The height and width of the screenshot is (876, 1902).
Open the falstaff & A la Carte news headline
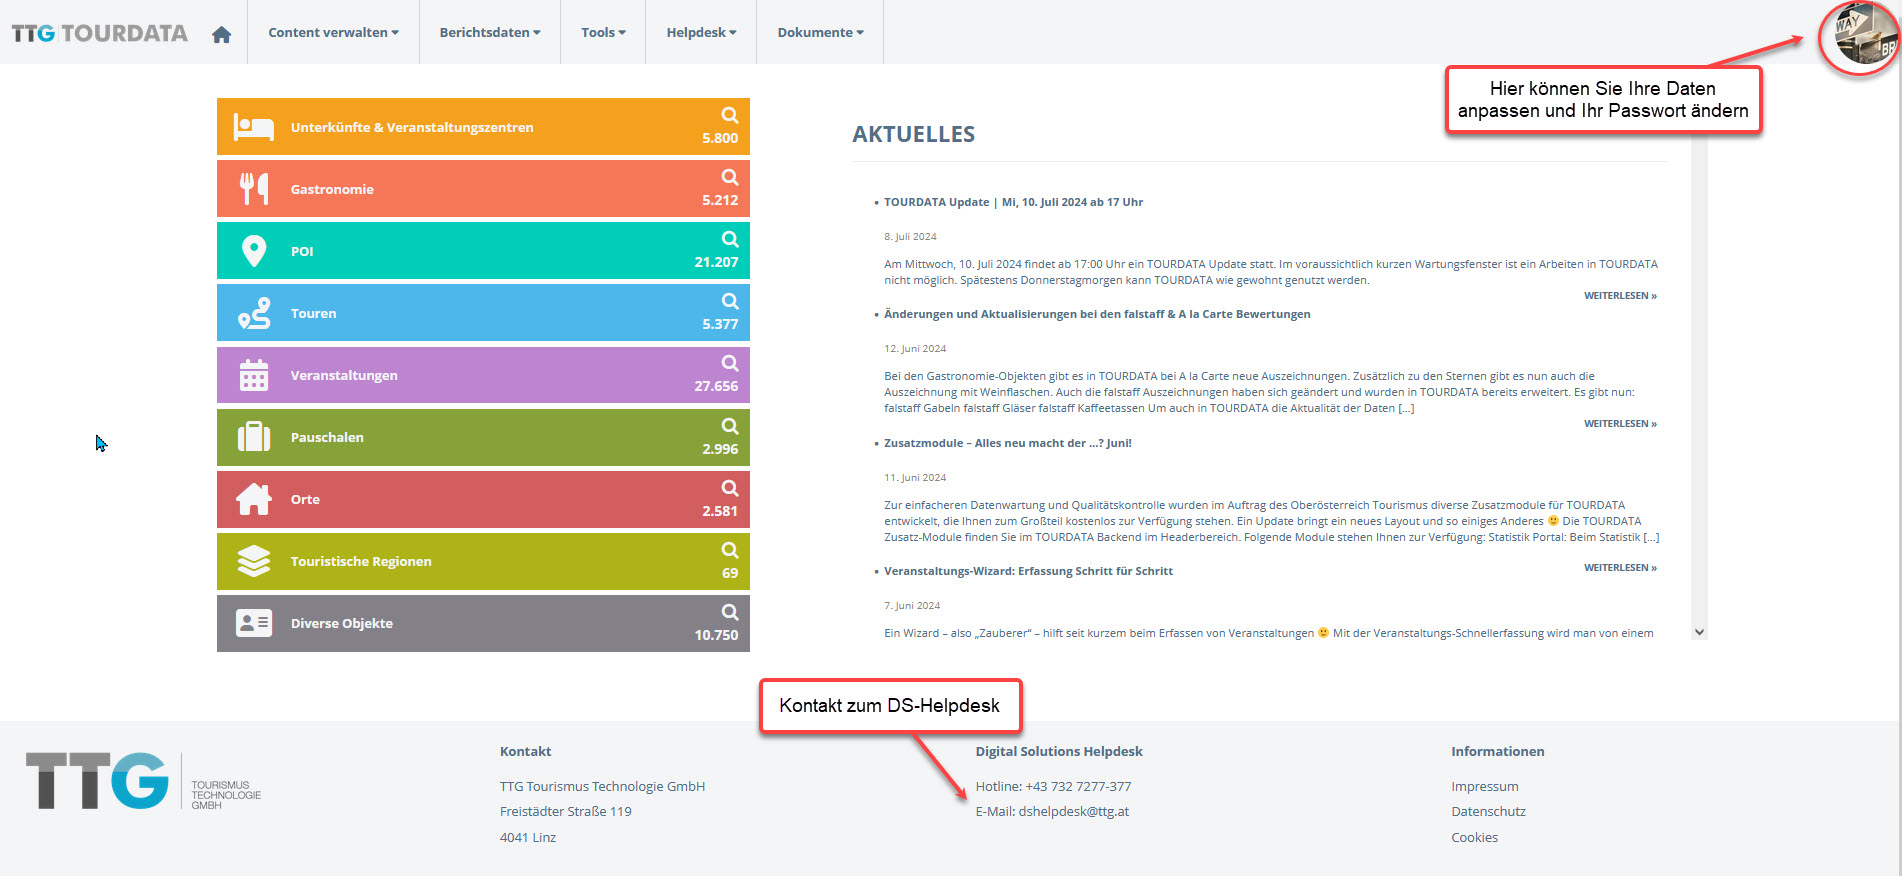coord(1097,314)
